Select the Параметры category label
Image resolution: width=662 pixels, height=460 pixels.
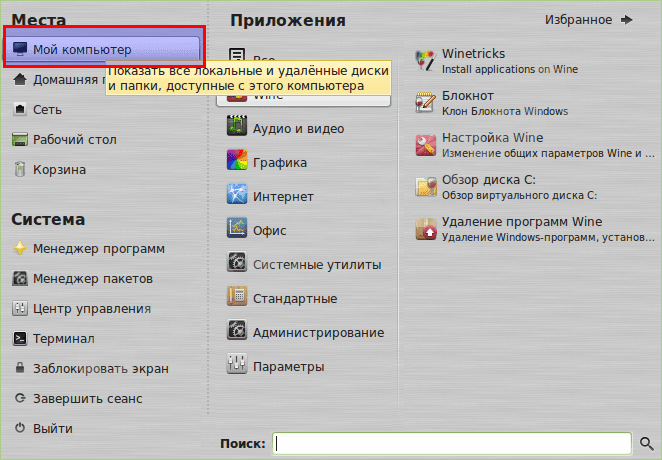click(x=288, y=367)
